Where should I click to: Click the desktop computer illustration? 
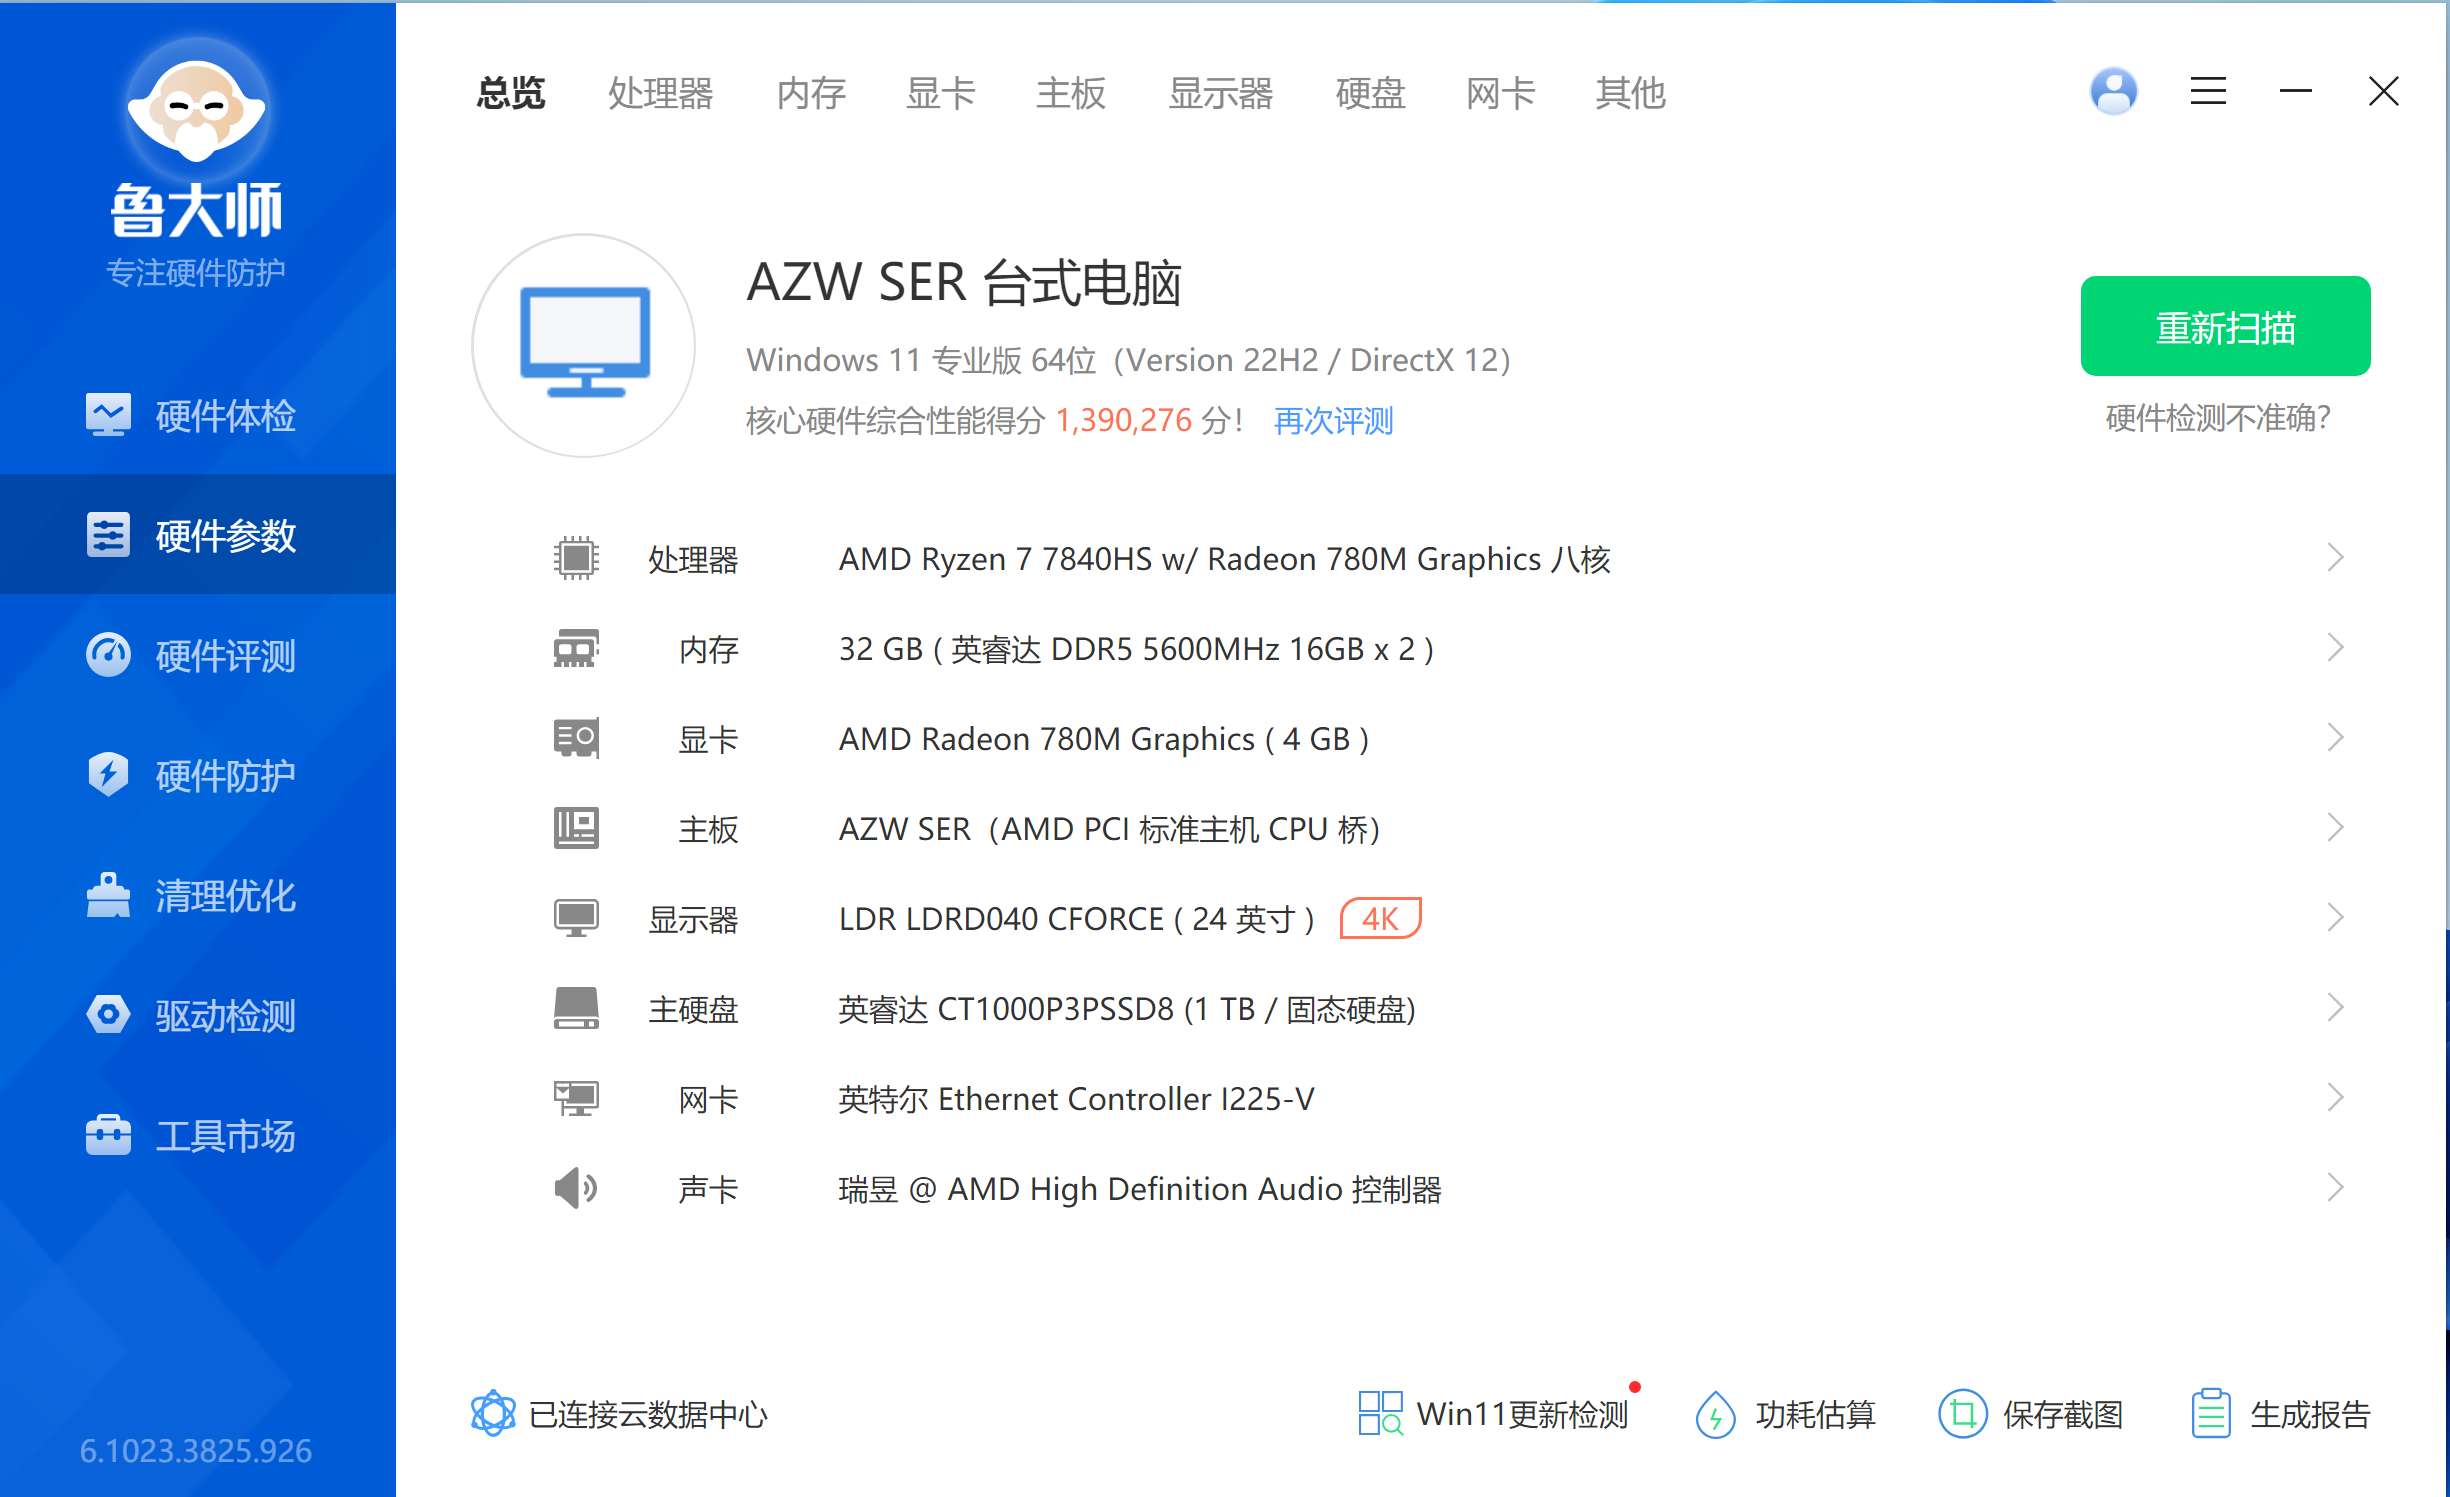pyautogui.click(x=584, y=345)
